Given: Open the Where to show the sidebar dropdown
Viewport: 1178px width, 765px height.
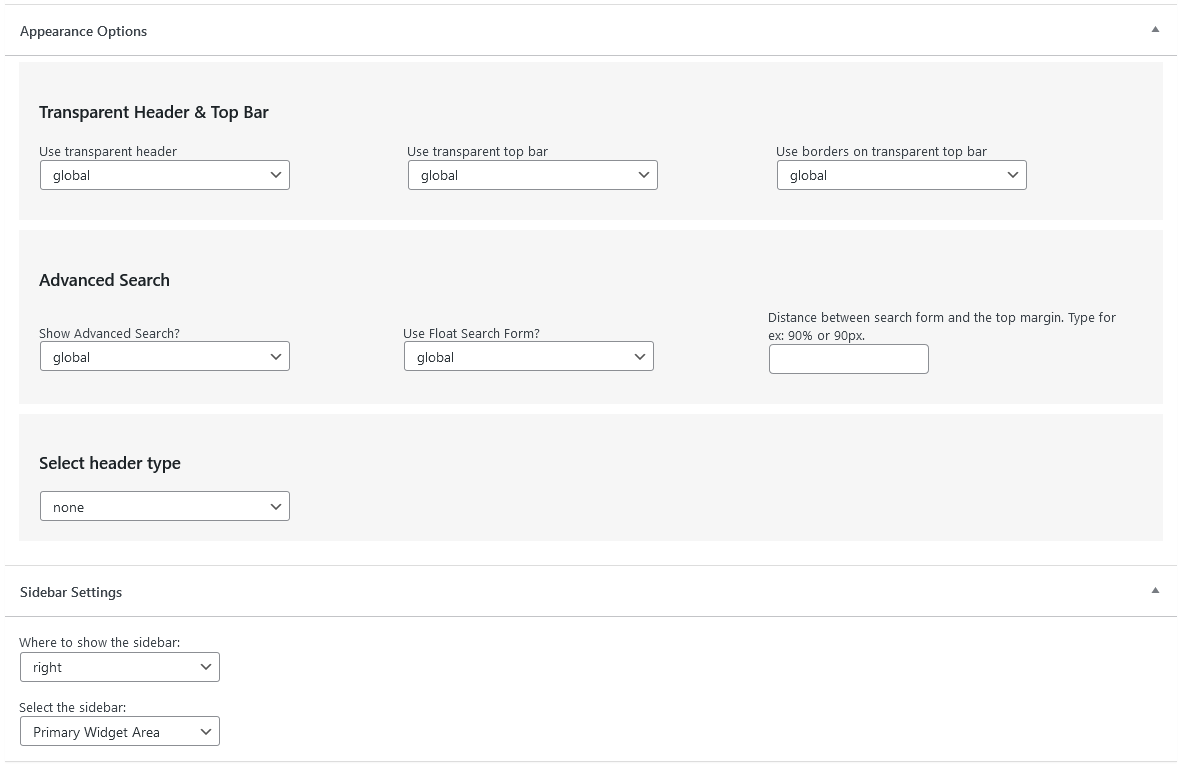Looking at the screenshot, I should (119, 667).
